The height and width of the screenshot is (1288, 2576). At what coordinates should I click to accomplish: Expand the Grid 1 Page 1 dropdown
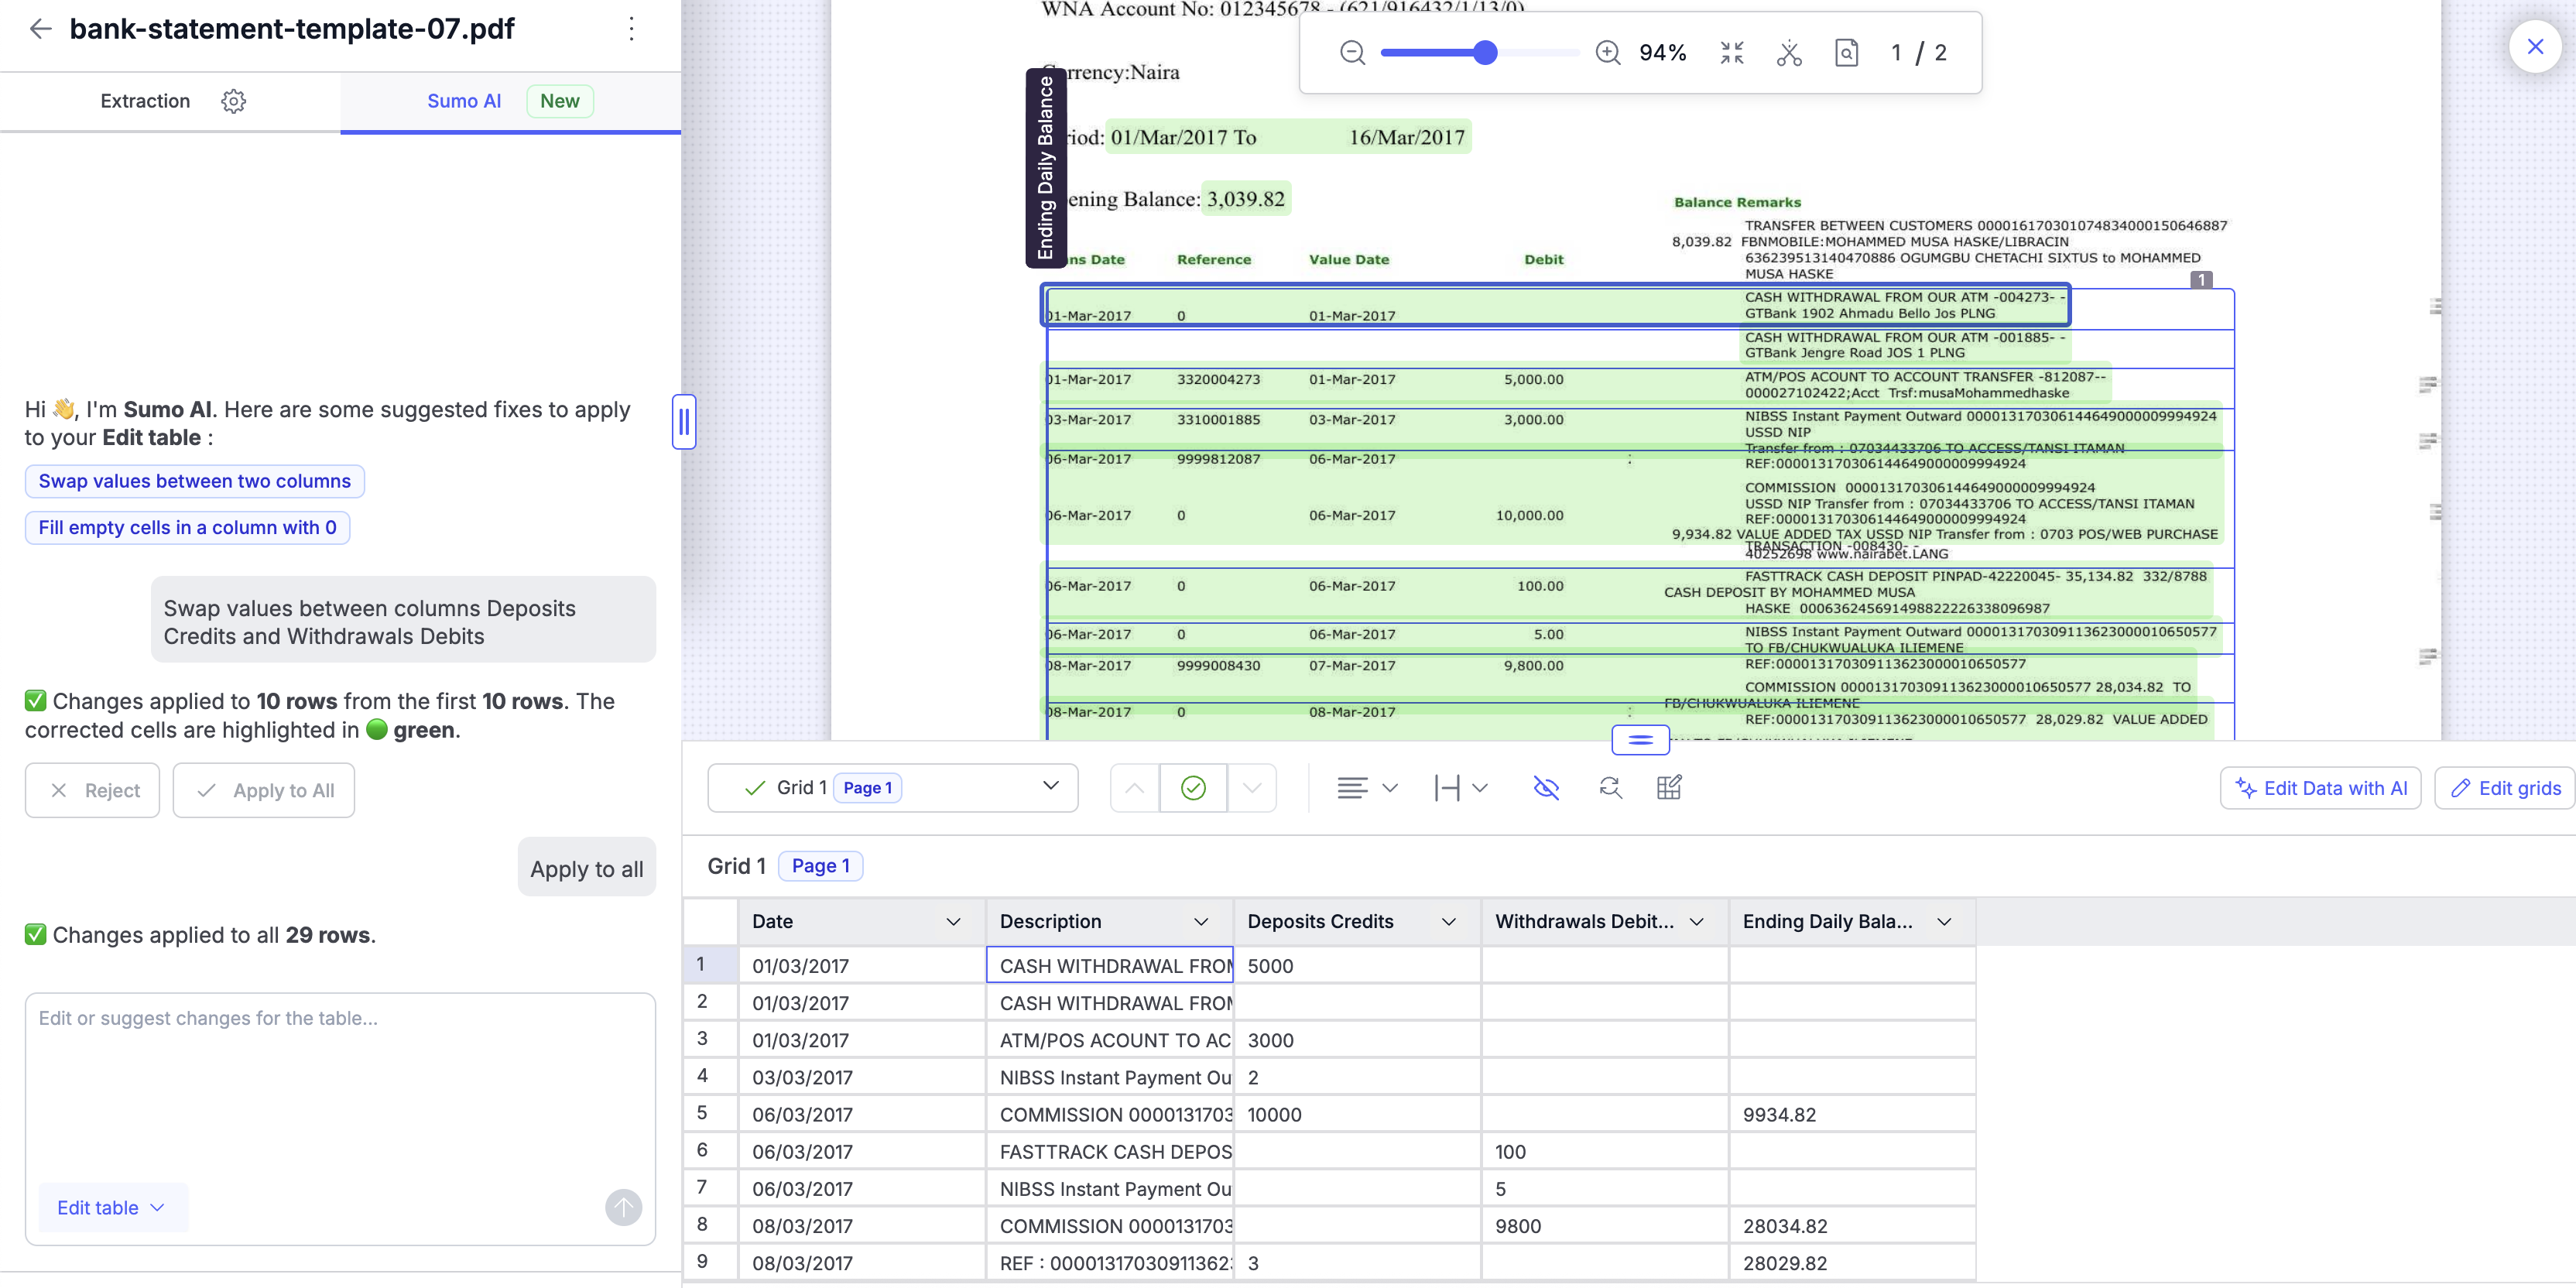(x=1050, y=787)
